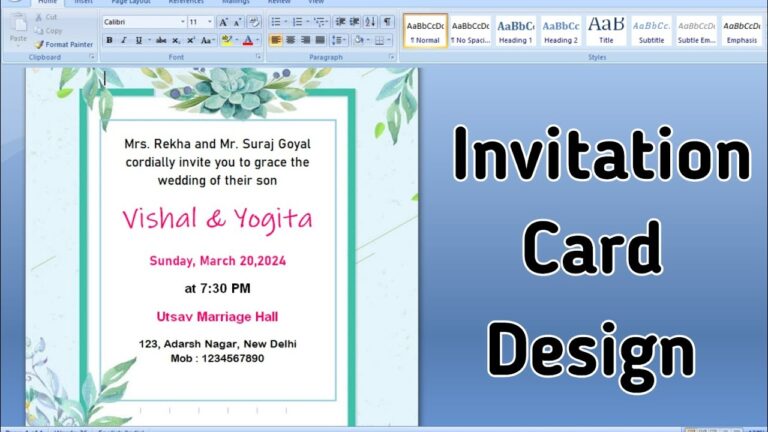Apply the Subtitle style

651,30
